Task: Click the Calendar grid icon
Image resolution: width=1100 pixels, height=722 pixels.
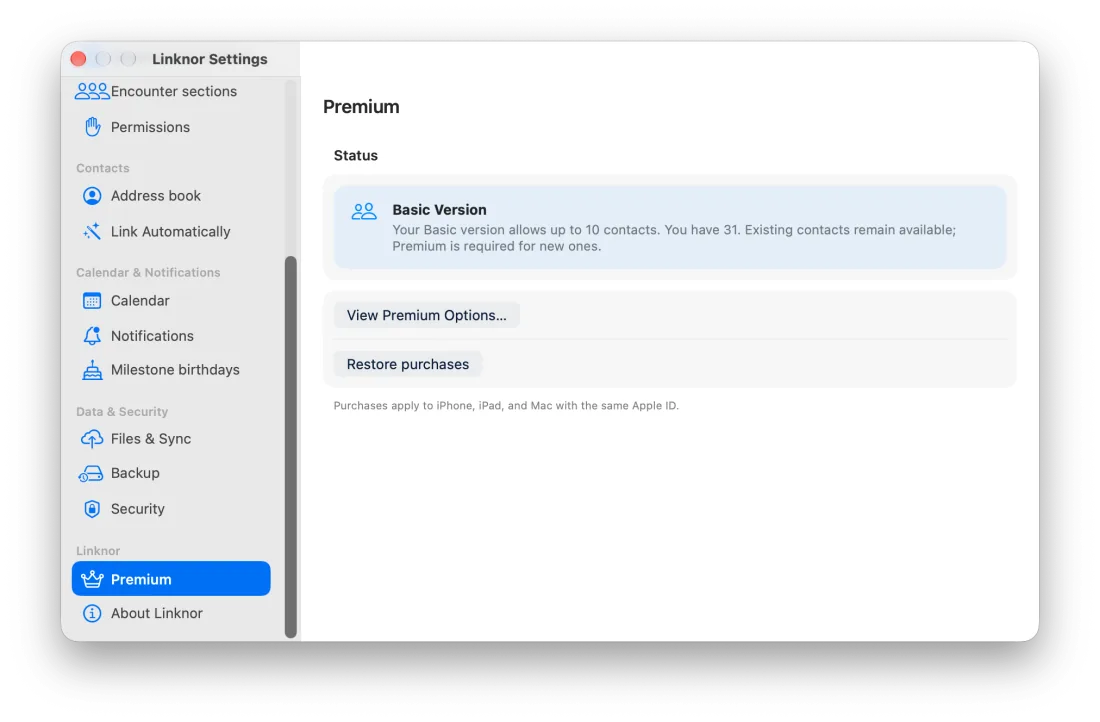Action: (x=92, y=301)
